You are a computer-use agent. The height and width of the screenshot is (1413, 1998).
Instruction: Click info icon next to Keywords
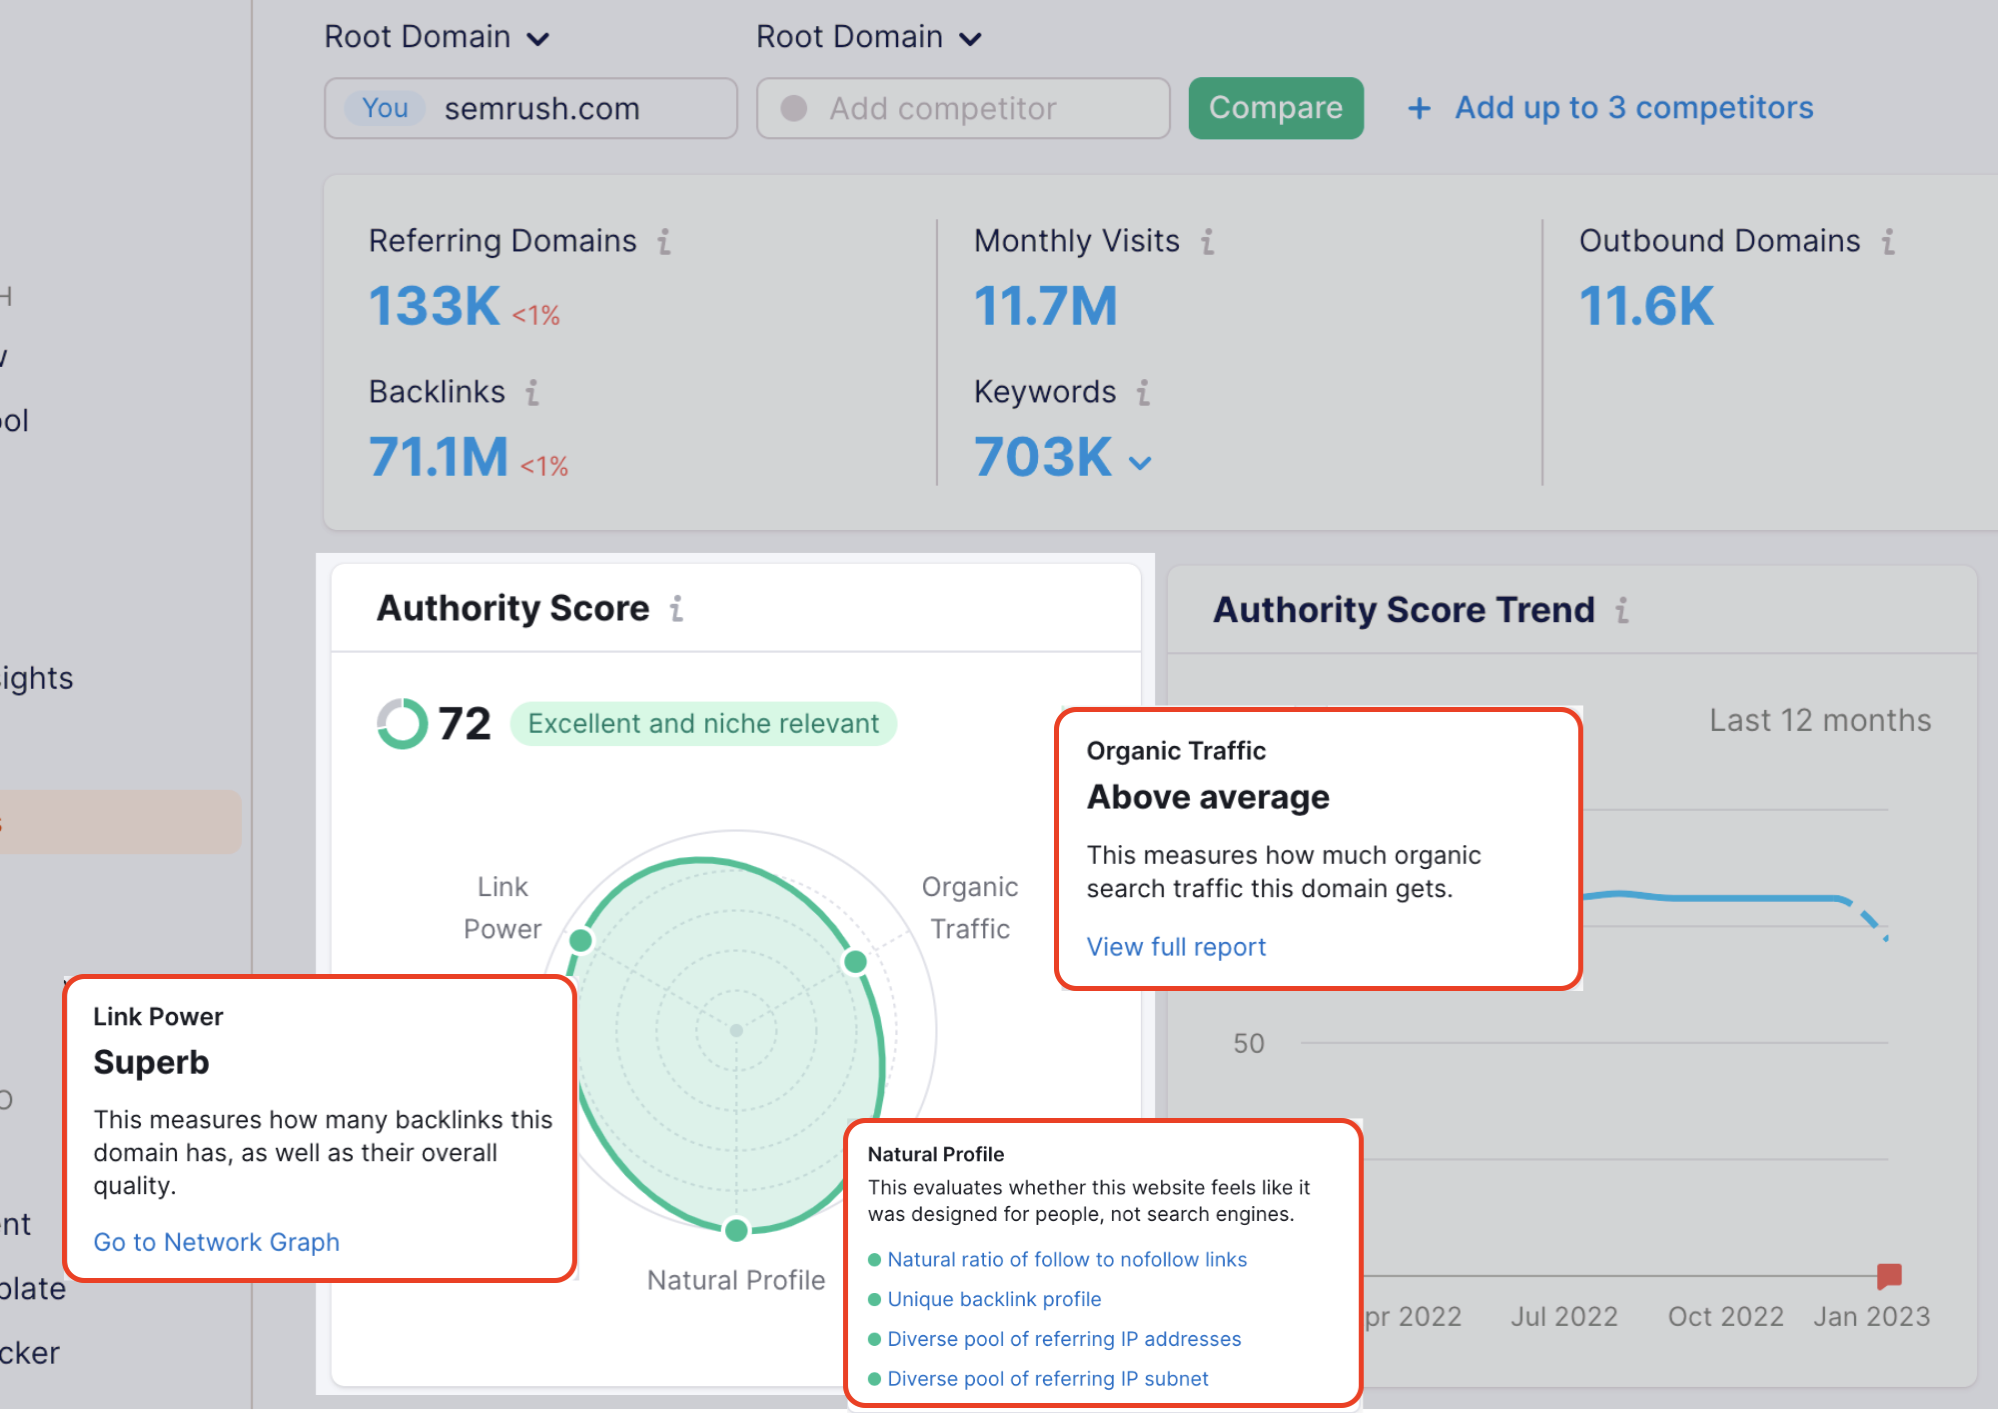click(x=1143, y=392)
